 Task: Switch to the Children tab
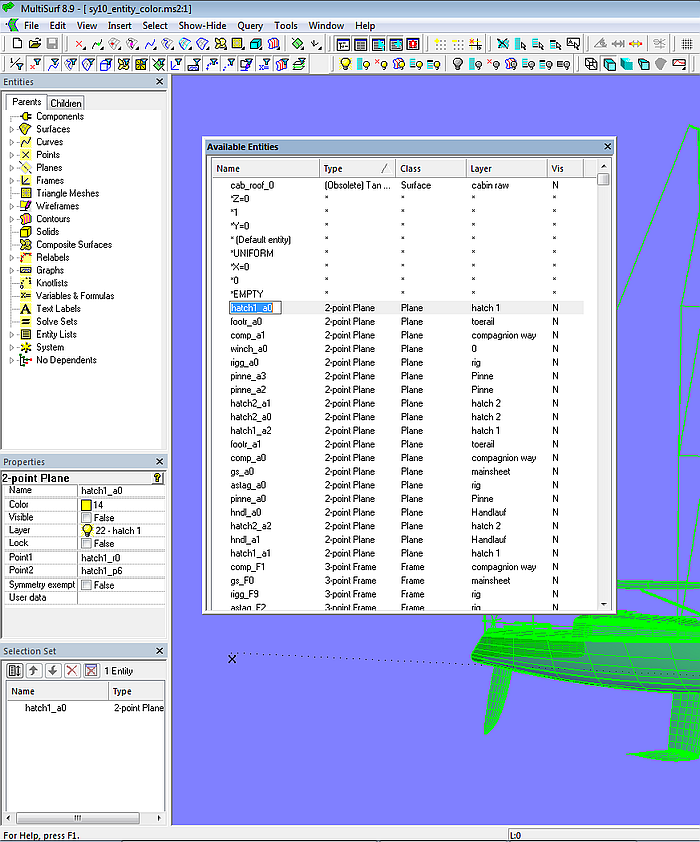(66, 103)
